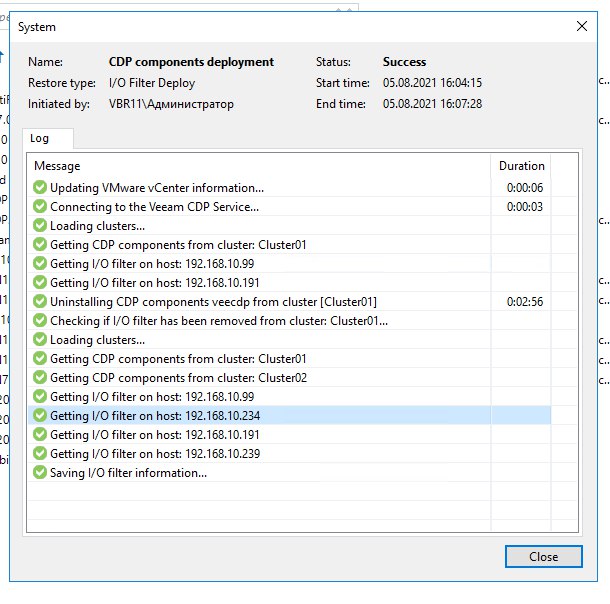
Task: Select the Getting CDP components from cluster Cluster02 row
Action: (178, 378)
